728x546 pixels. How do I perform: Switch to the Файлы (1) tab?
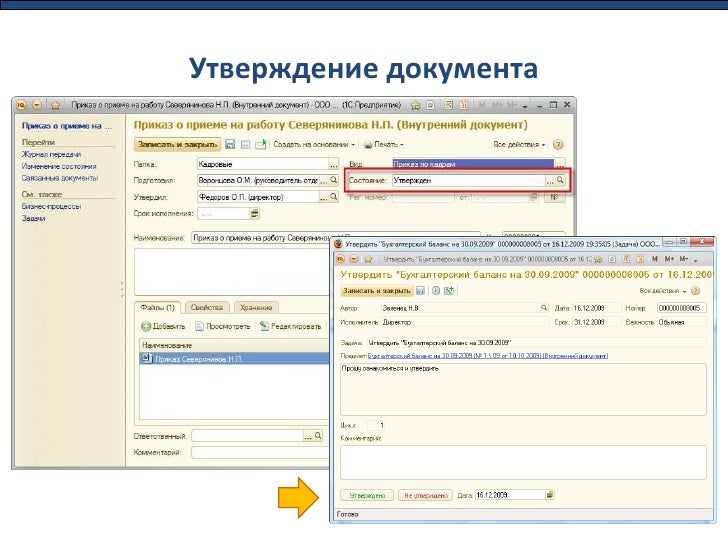[x=157, y=307]
